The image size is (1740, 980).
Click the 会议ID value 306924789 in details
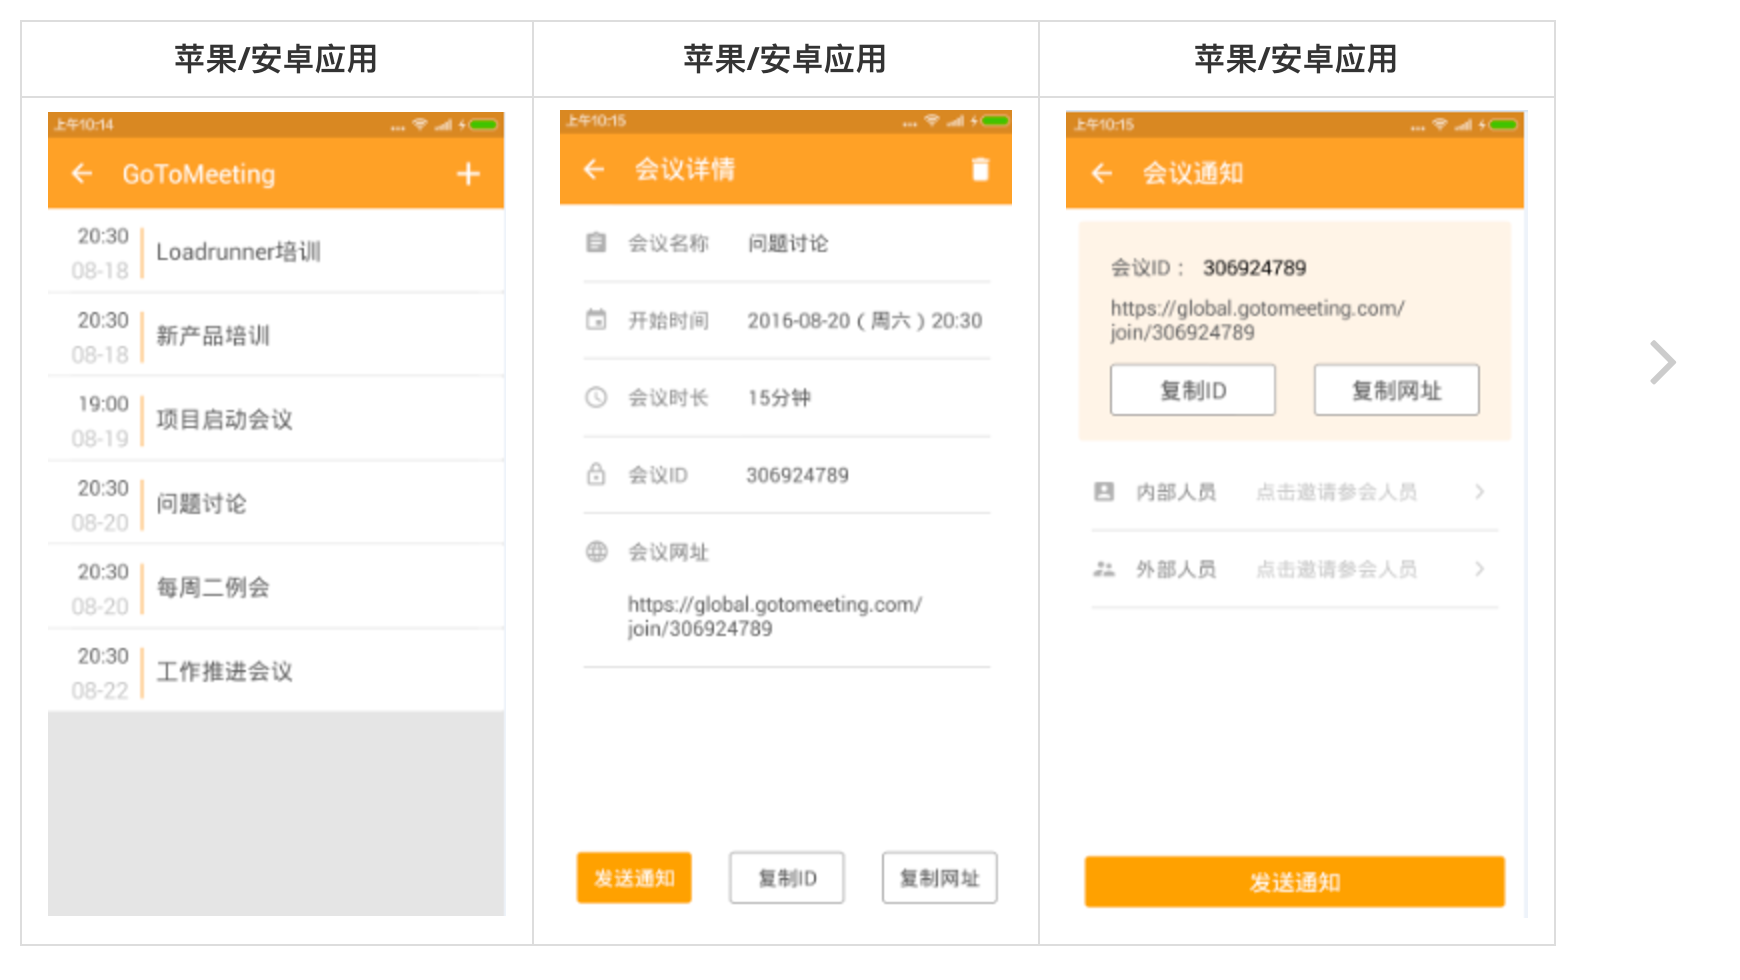pyautogui.click(x=797, y=475)
